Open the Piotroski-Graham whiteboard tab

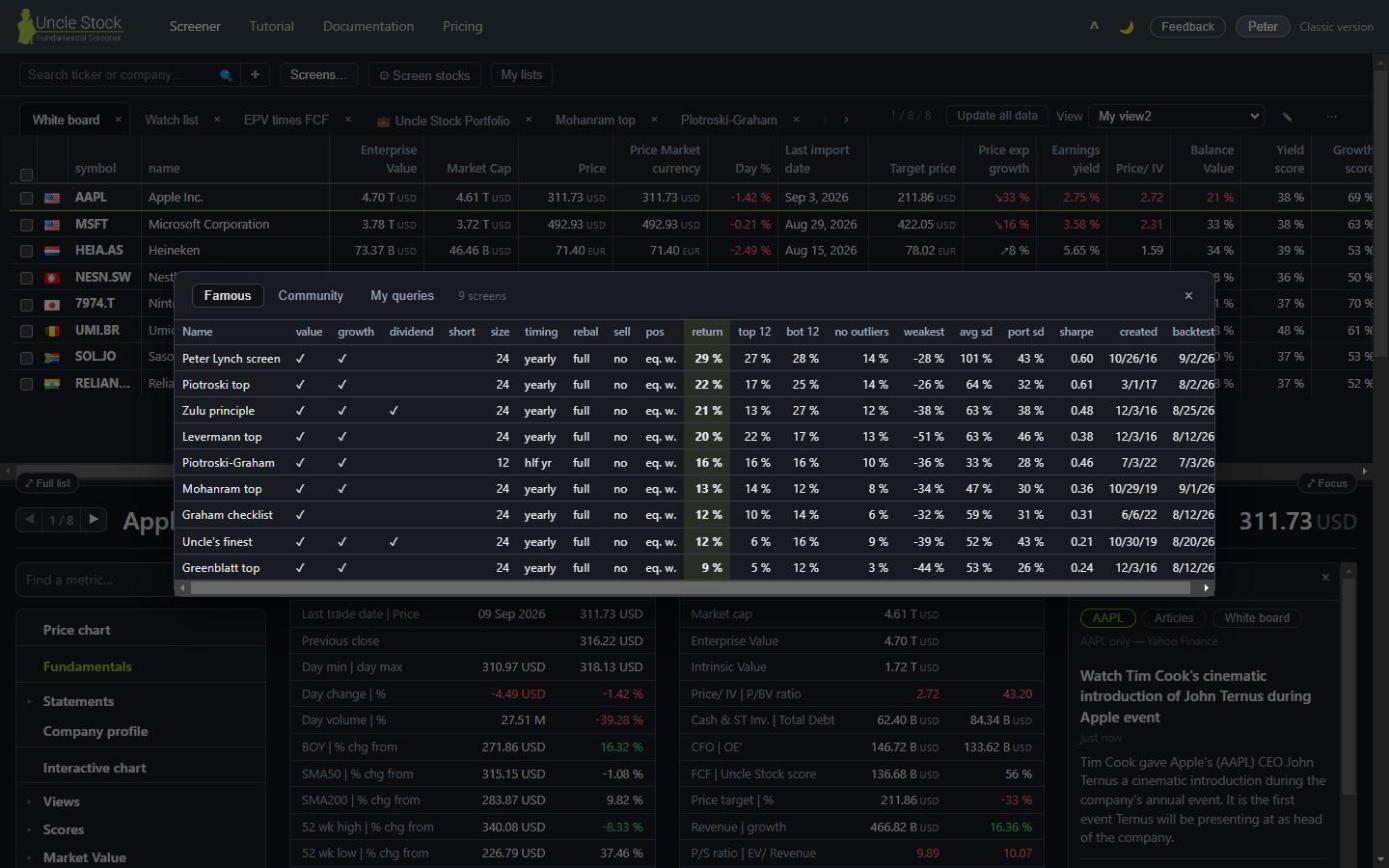[x=729, y=120]
